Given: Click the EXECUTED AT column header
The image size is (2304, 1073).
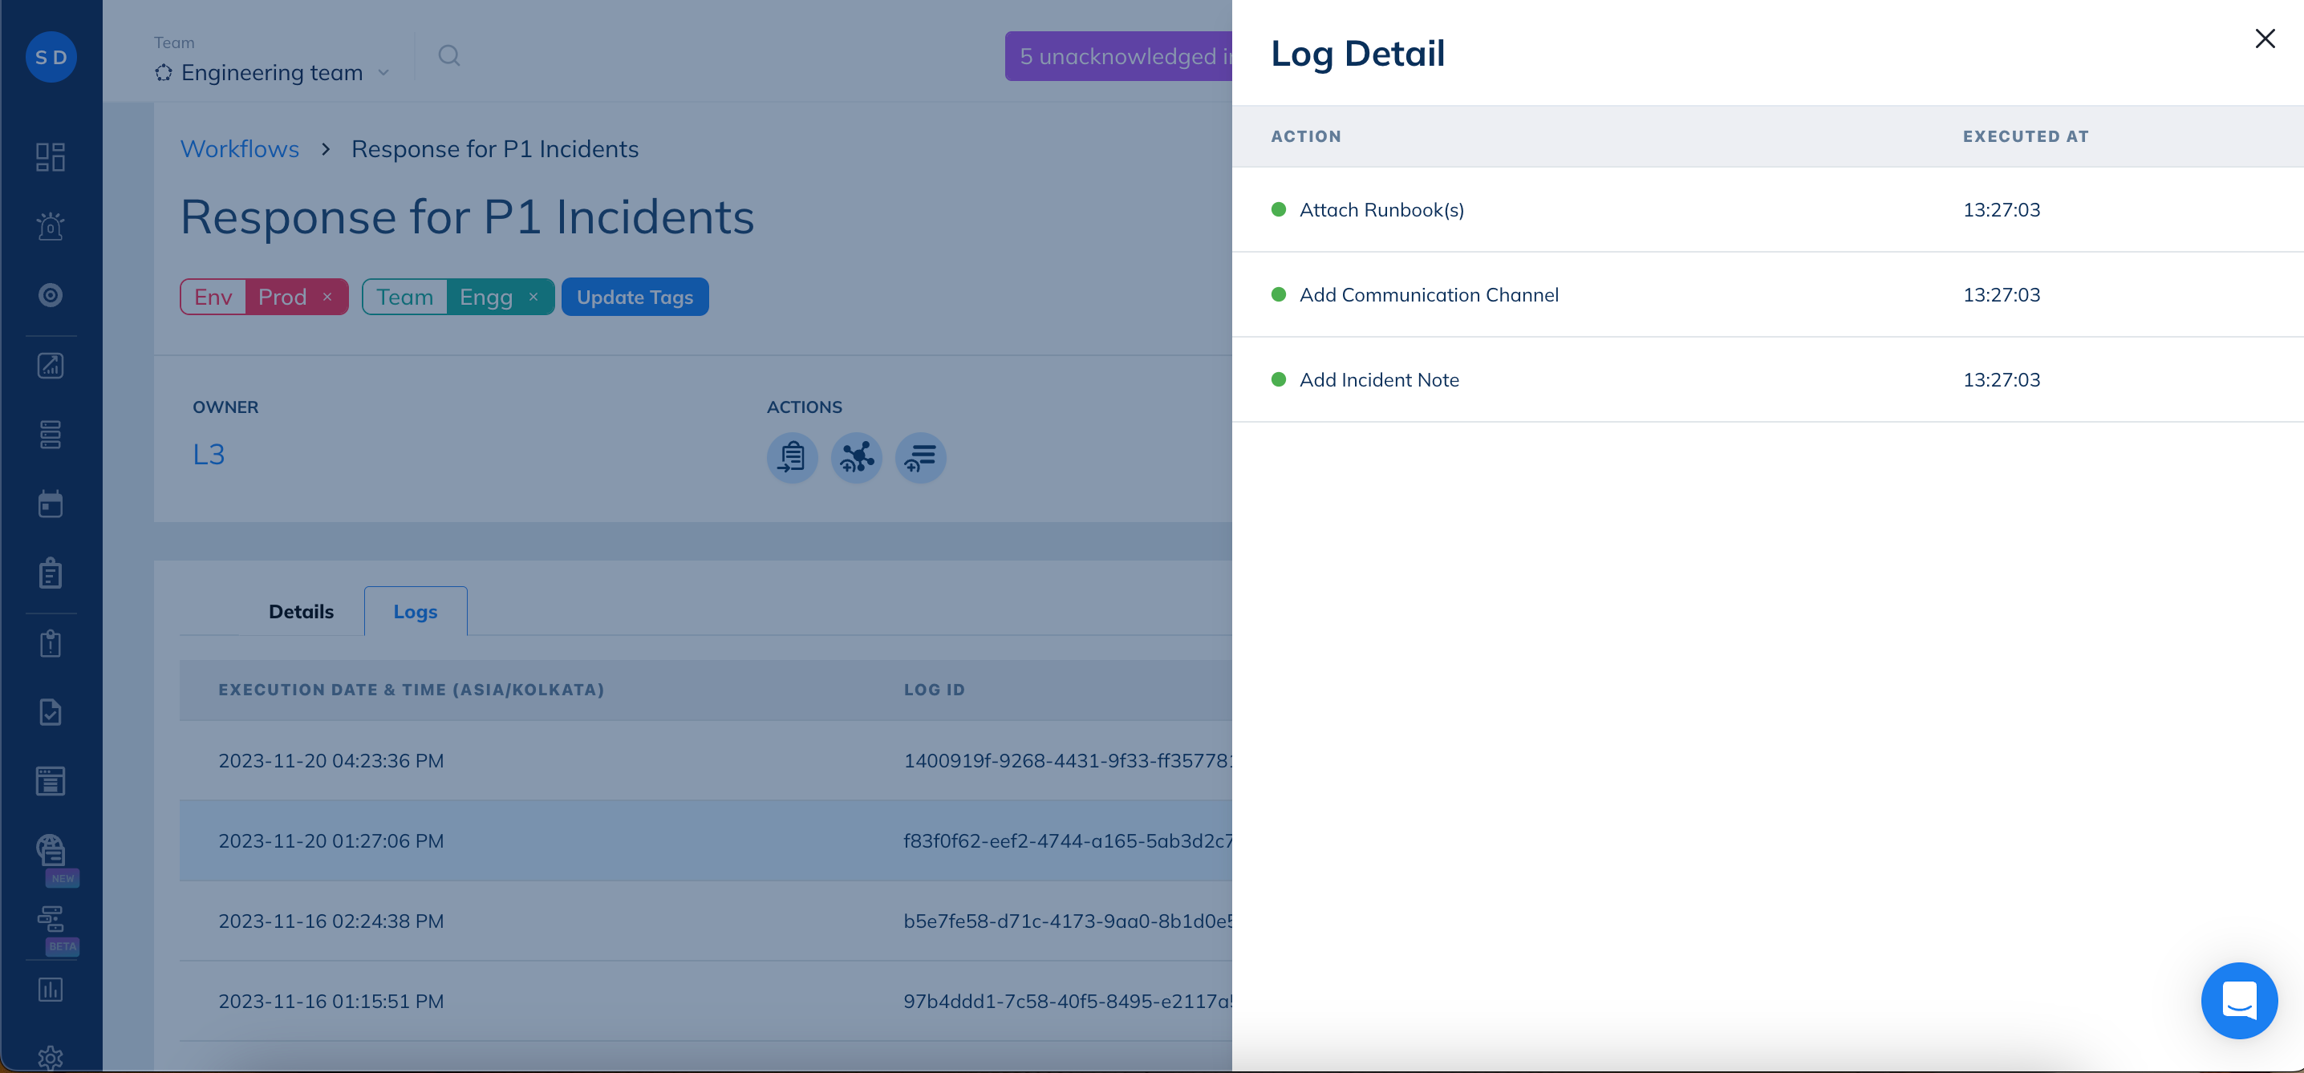Looking at the screenshot, I should 2026,136.
